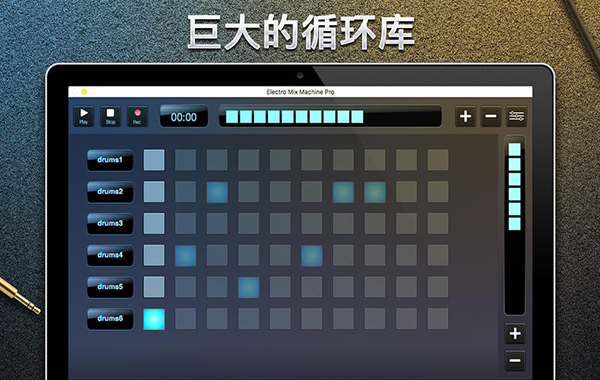The width and height of the screenshot is (600, 380).
Task: Enable the second pad in drums1 row
Action: tap(186, 160)
